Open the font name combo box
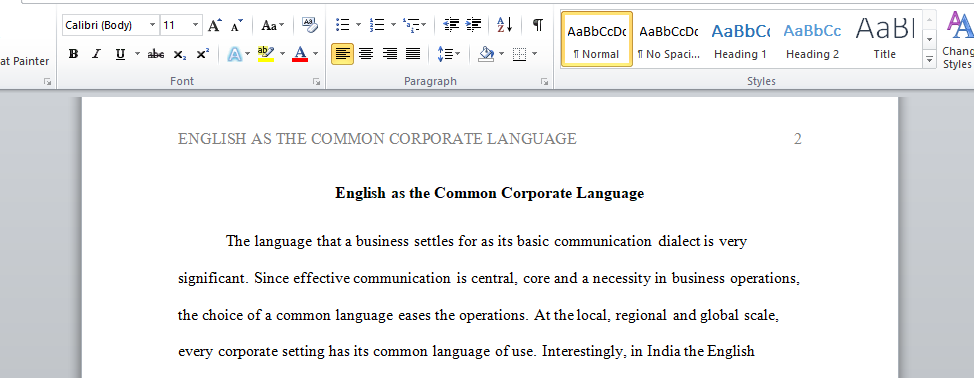 110,25
